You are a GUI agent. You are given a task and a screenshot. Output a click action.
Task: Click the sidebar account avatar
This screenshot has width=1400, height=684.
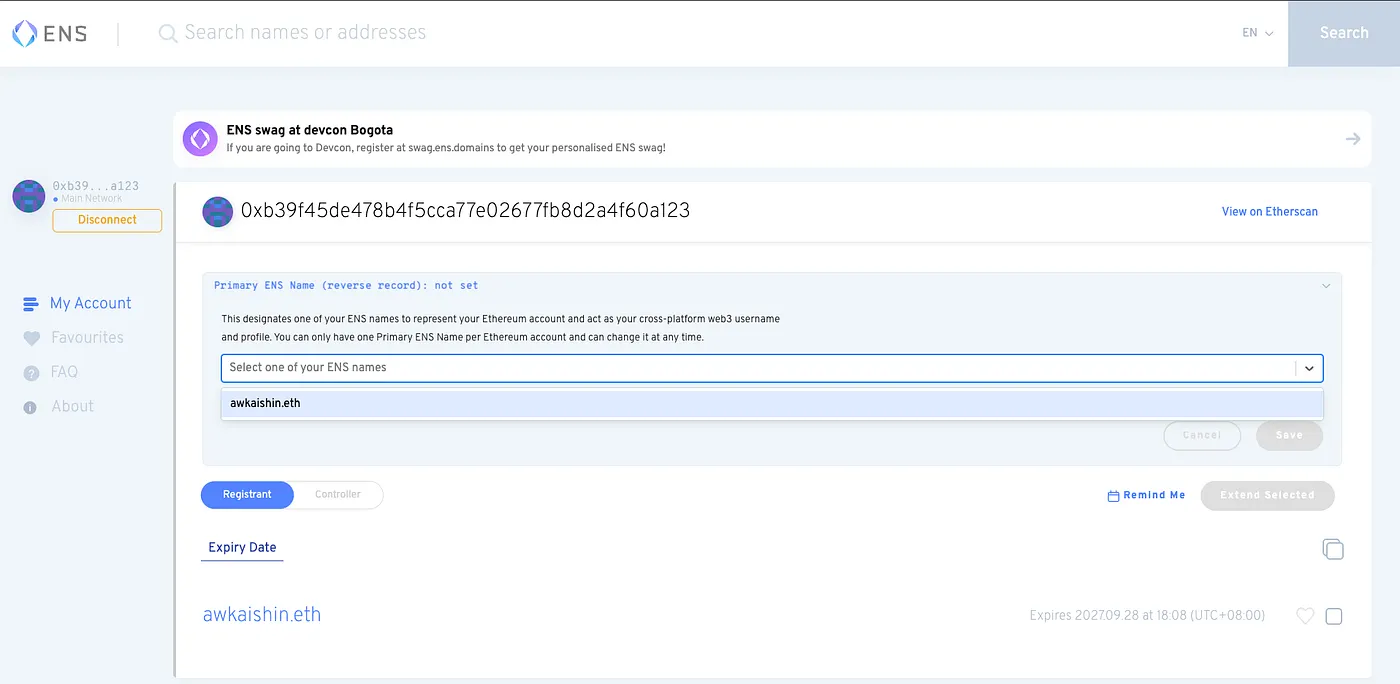(29, 196)
